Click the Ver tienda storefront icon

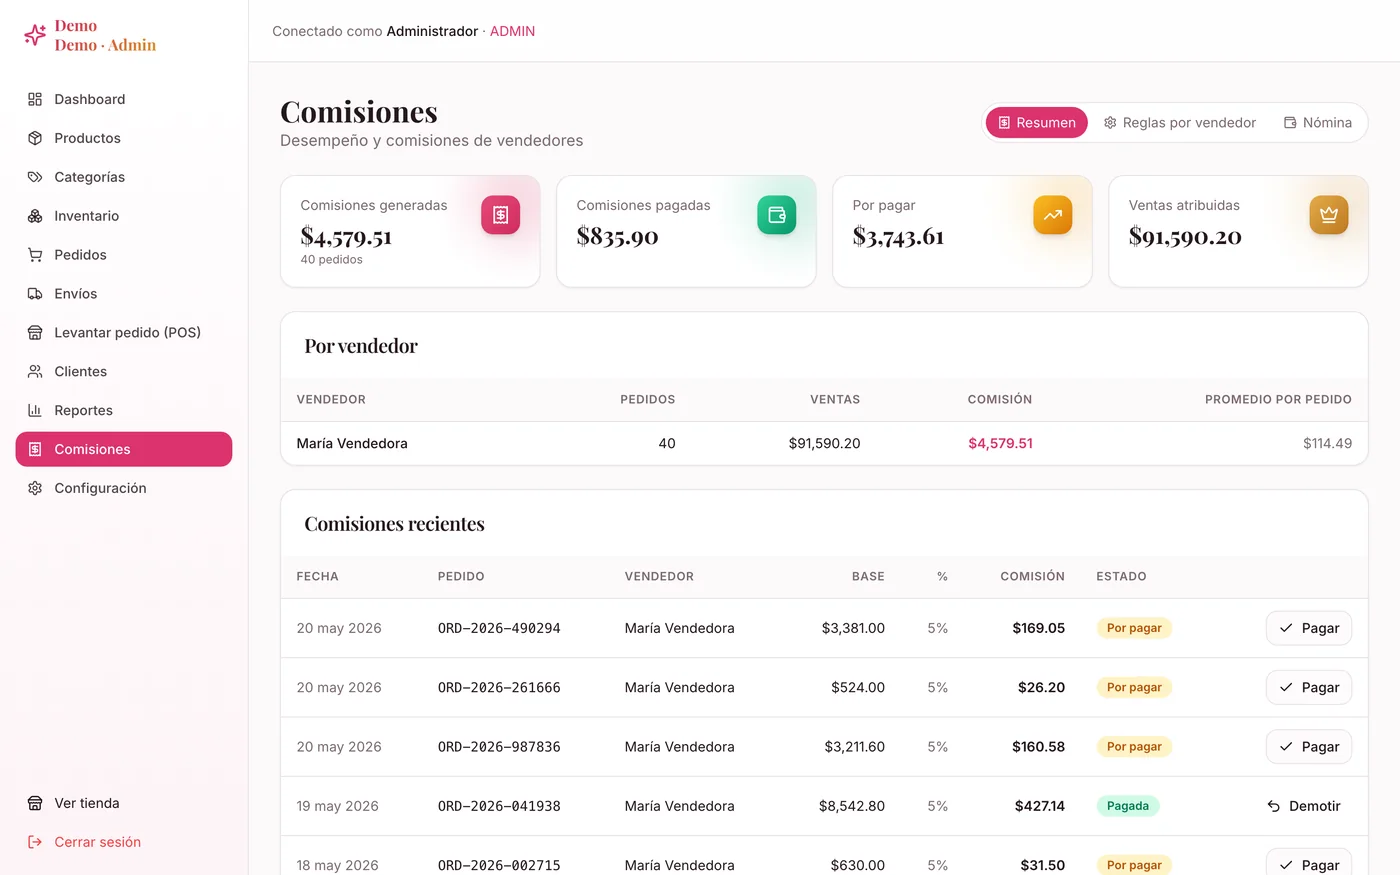pos(35,803)
